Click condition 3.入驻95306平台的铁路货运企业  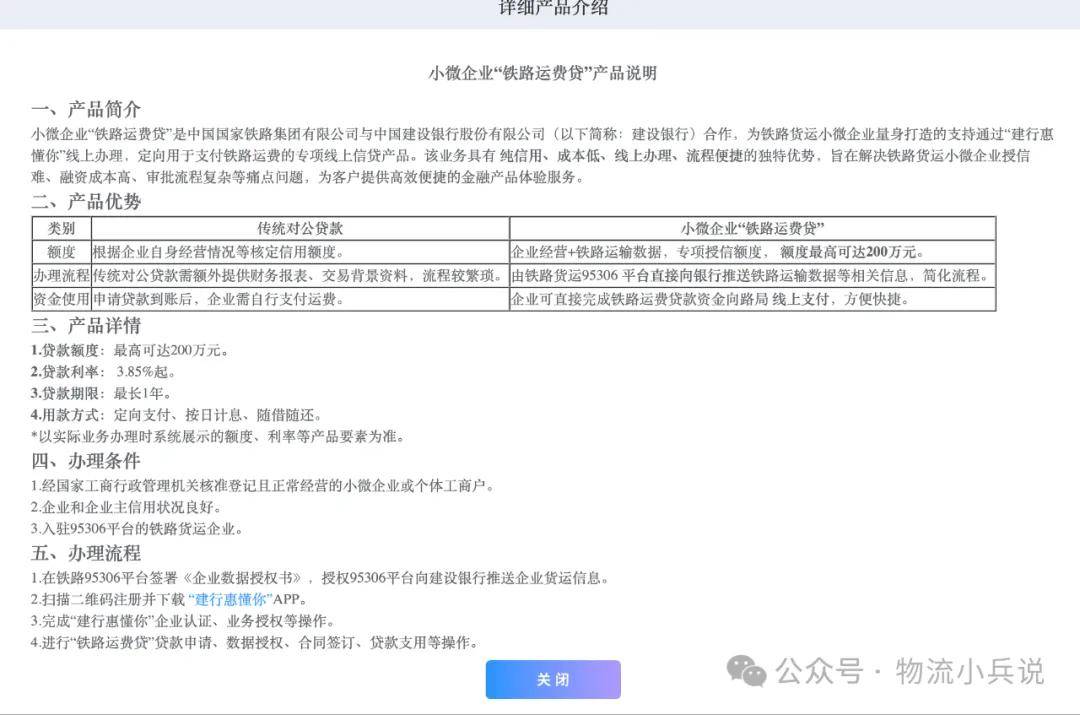tap(136, 529)
